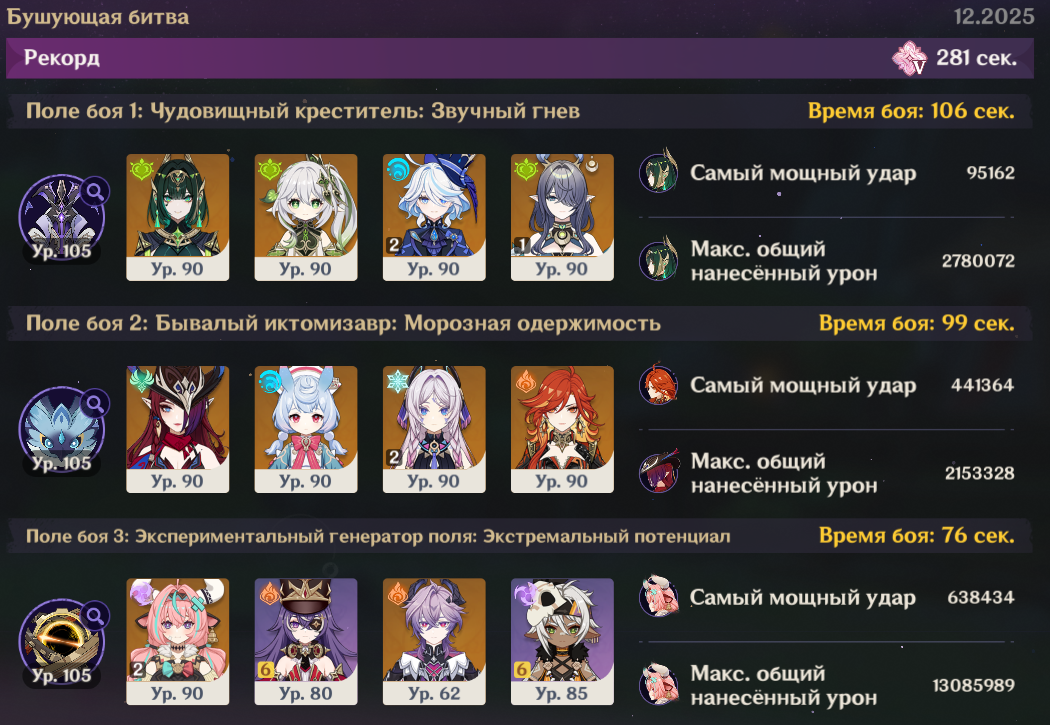Viewport: 1050px width, 725px height.
Task: Choose the blue bunny-eared Hydro character
Action: click(x=305, y=430)
